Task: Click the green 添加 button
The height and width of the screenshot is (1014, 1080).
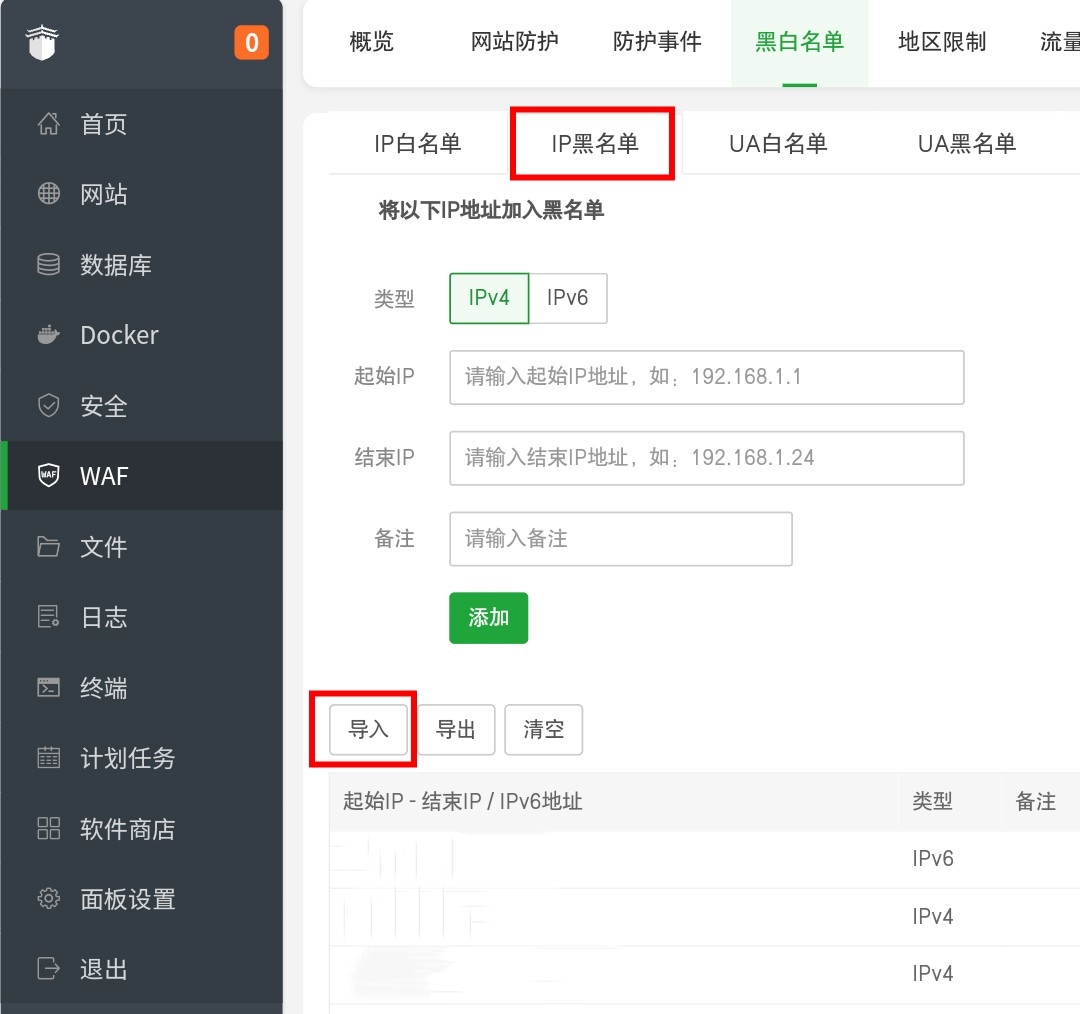Action: coord(488,618)
